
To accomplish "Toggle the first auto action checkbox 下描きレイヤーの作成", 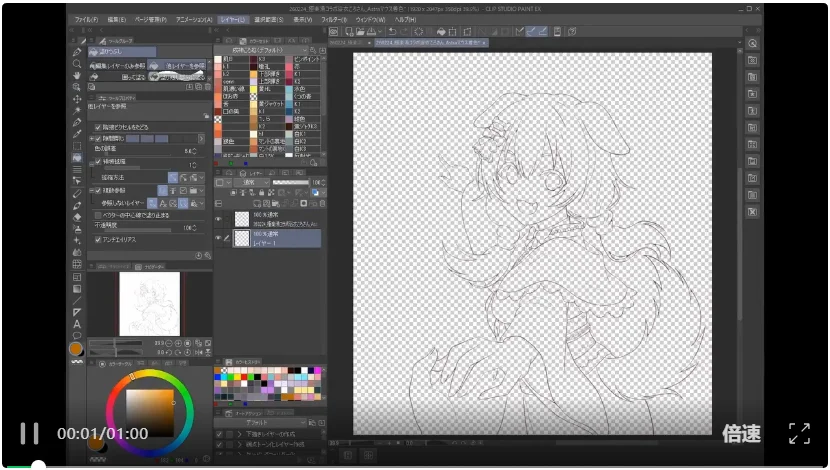I will (219, 434).
